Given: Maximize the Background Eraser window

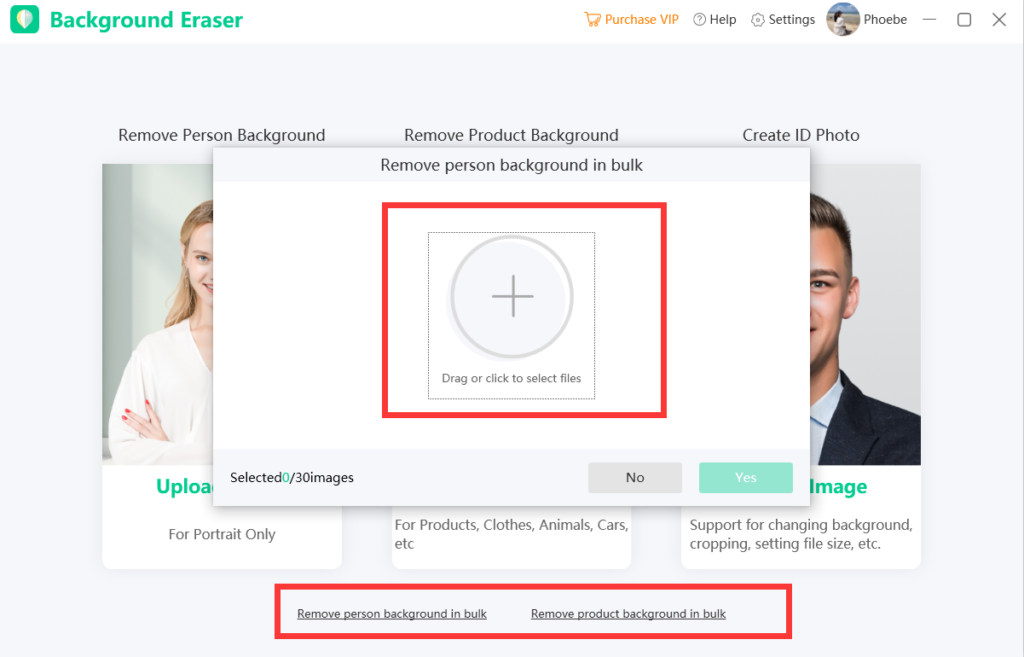Looking at the screenshot, I should pos(964,20).
